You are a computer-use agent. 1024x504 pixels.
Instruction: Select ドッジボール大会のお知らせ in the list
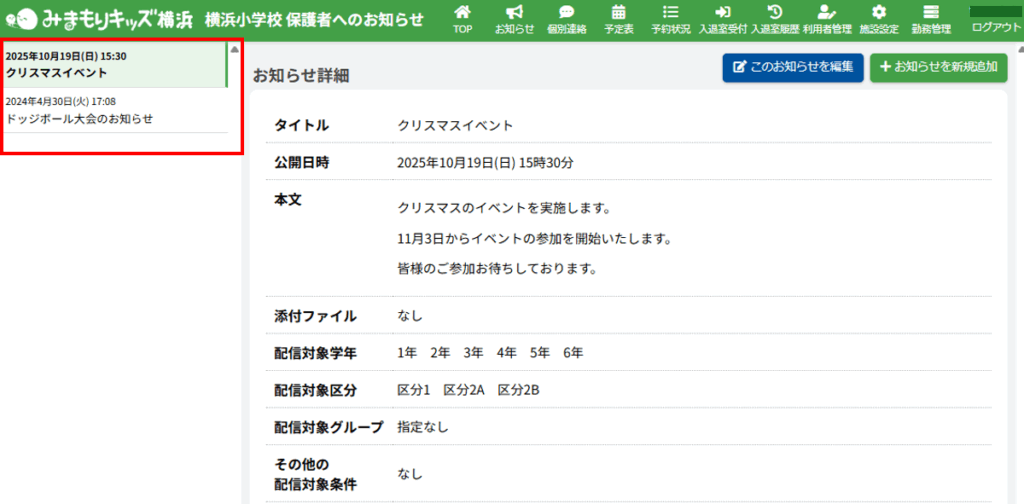pyautogui.click(x=114, y=110)
